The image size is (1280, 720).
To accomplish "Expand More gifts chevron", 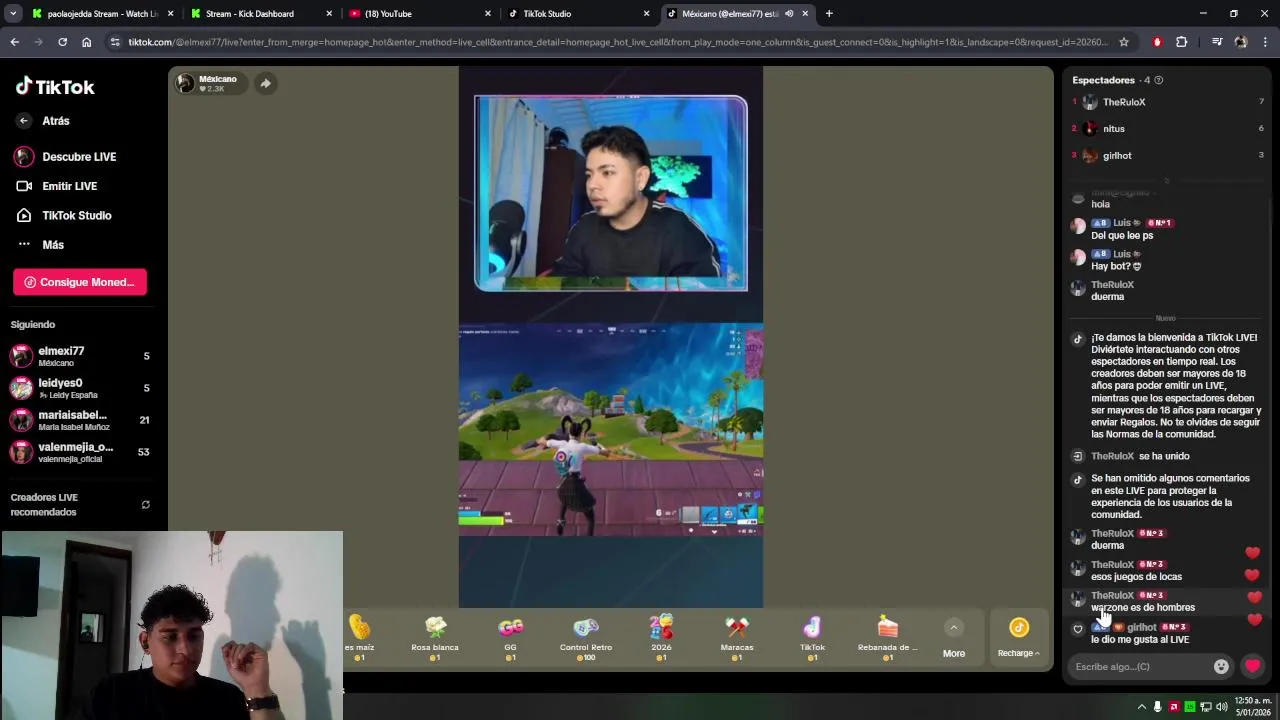I will pos(953,627).
